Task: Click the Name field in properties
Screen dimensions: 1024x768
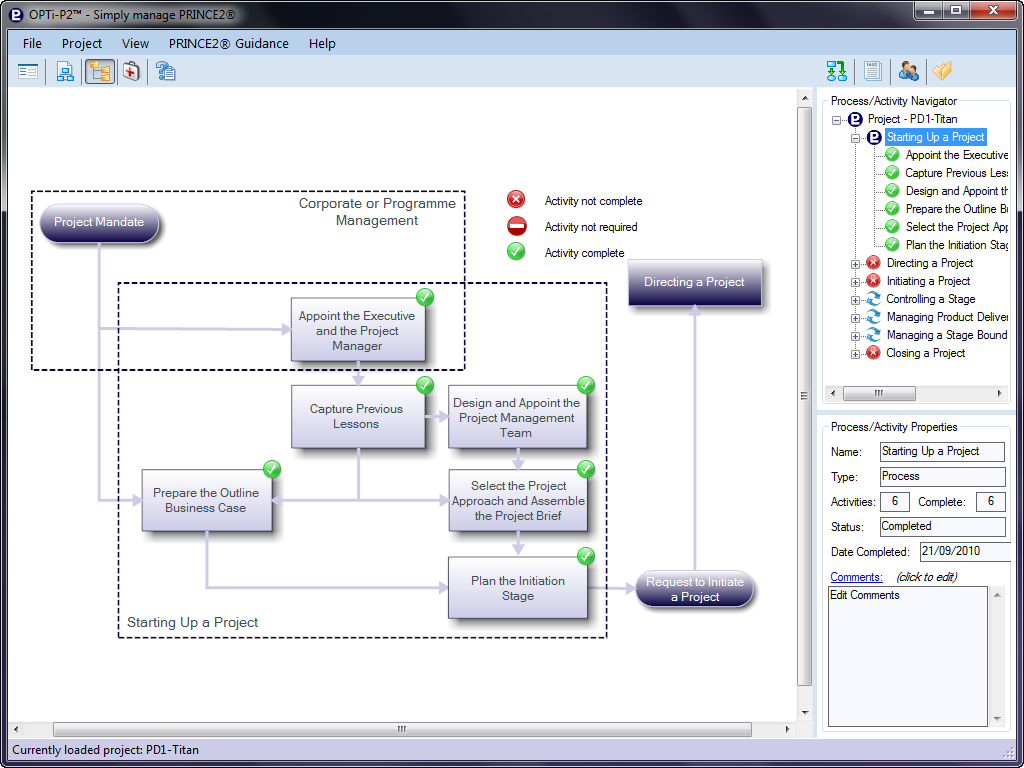Action: (942, 451)
